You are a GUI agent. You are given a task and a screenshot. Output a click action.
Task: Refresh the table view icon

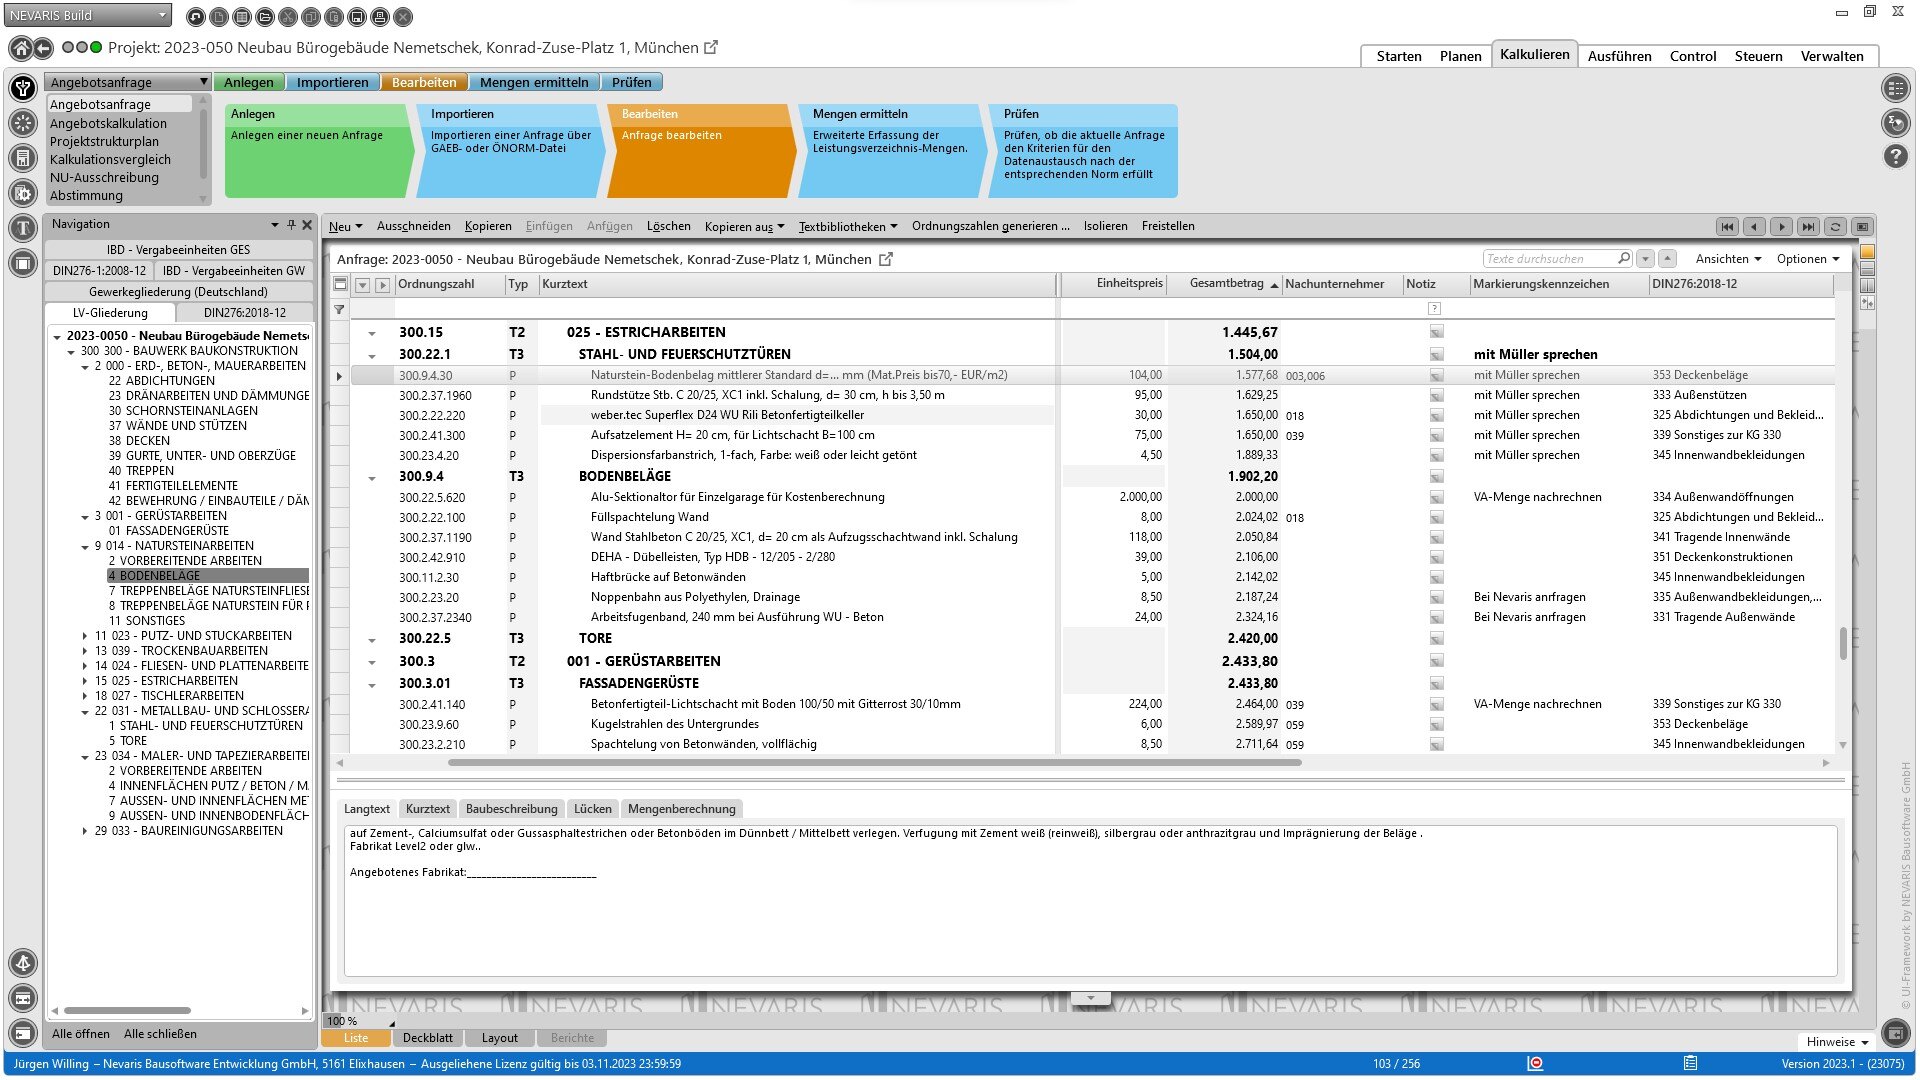tap(1835, 227)
